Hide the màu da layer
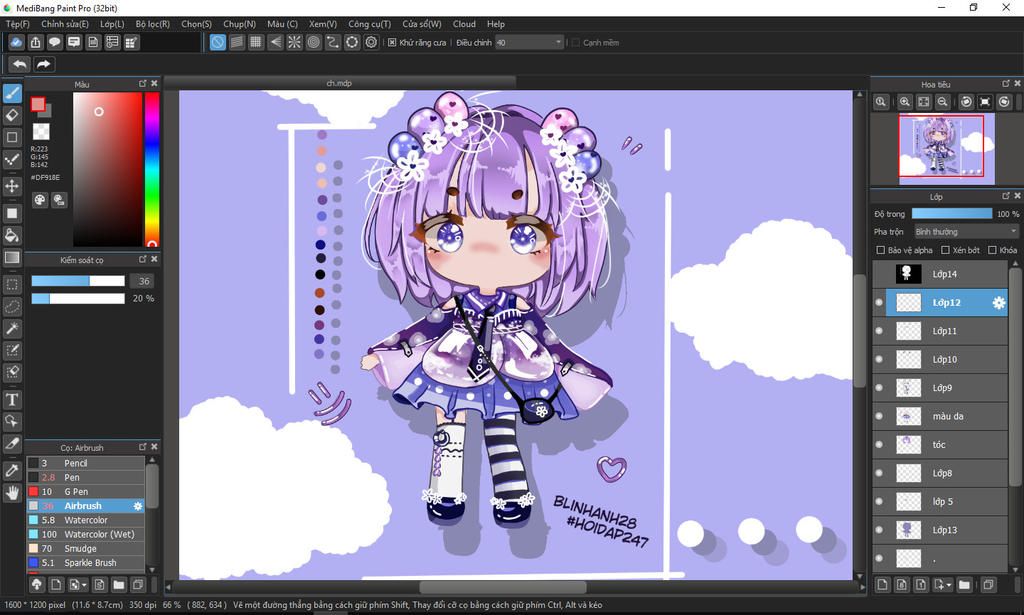The width and height of the screenshot is (1024, 615). pyautogui.click(x=879, y=416)
